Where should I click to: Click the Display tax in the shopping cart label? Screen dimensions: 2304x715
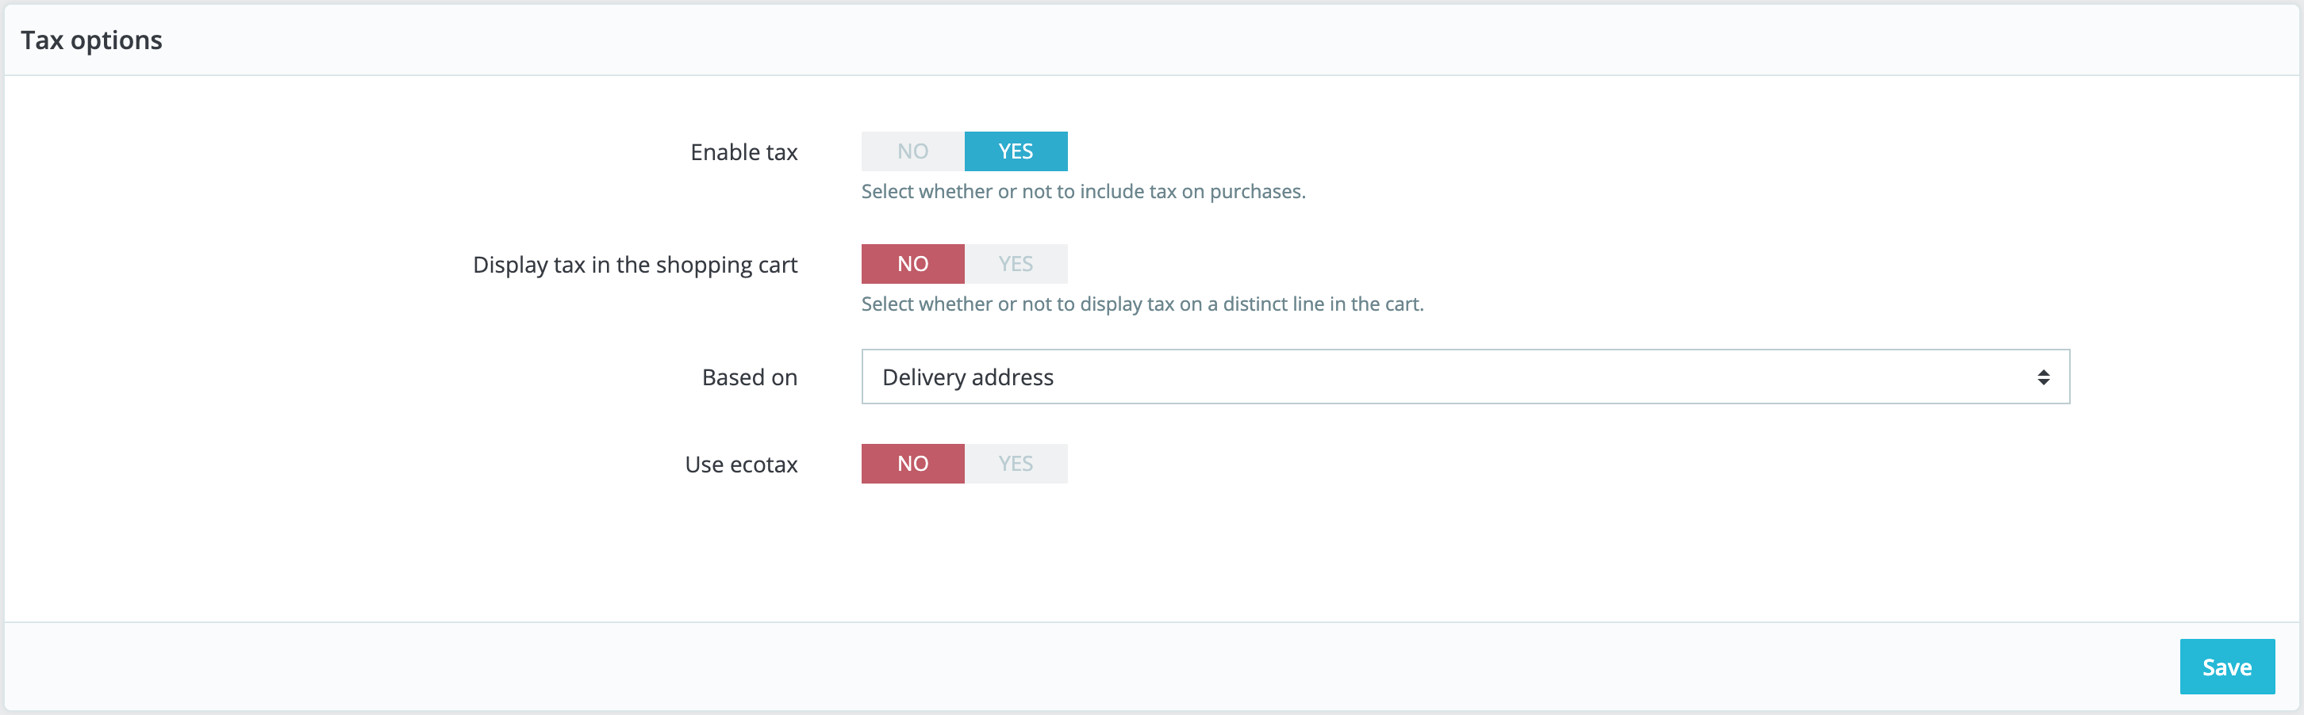635,265
